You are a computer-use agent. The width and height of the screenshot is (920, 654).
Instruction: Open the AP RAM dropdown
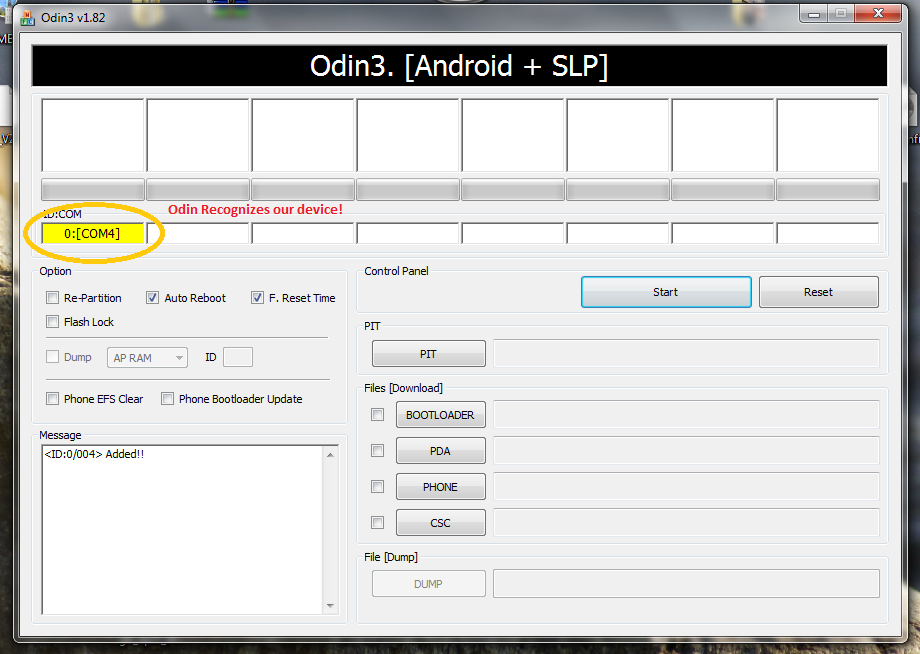pyautogui.click(x=147, y=358)
